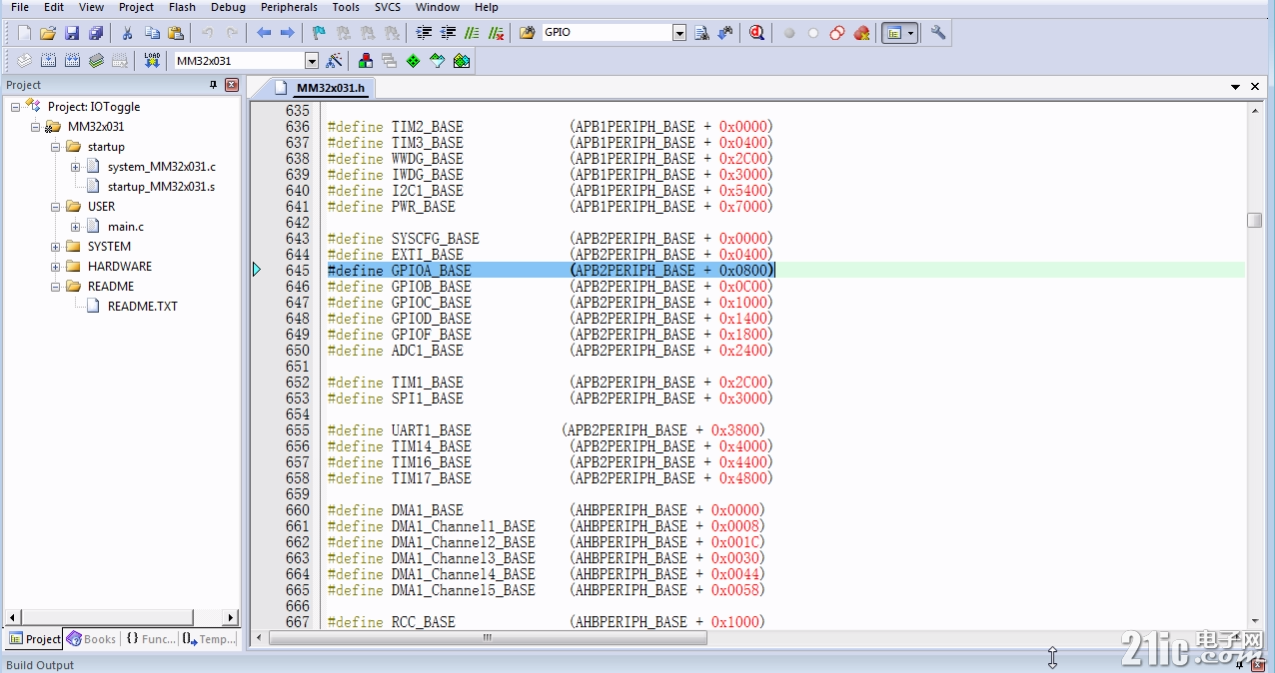Viewport: 1275px width, 673px height.
Task: Expand system_MM32x031.c includes
Action: point(76,167)
